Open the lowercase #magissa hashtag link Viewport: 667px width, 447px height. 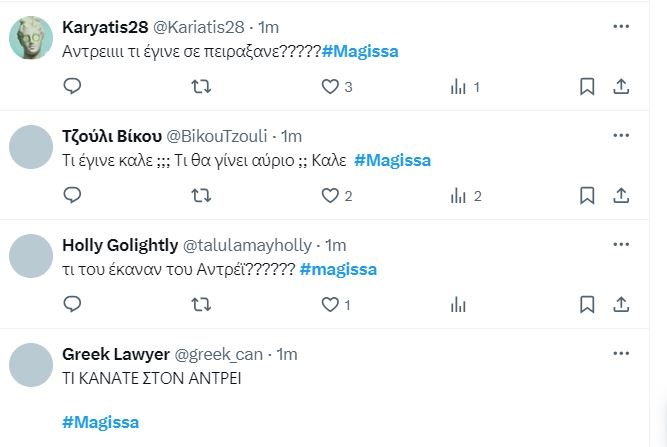(338, 269)
